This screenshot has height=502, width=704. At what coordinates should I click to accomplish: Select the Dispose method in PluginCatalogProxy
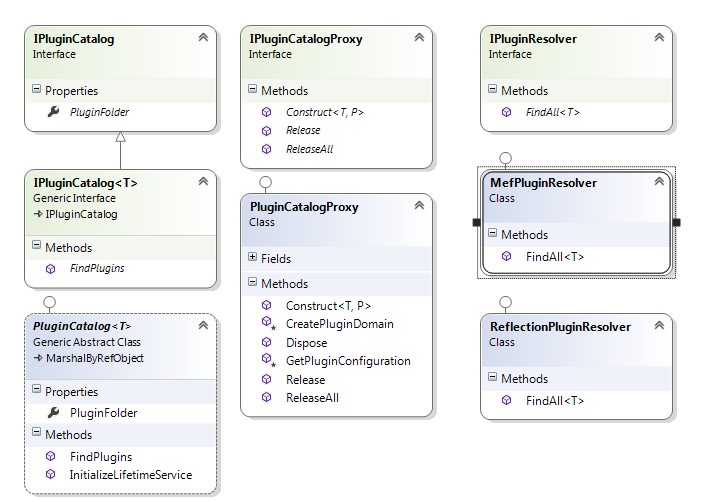pyautogui.click(x=307, y=343)
